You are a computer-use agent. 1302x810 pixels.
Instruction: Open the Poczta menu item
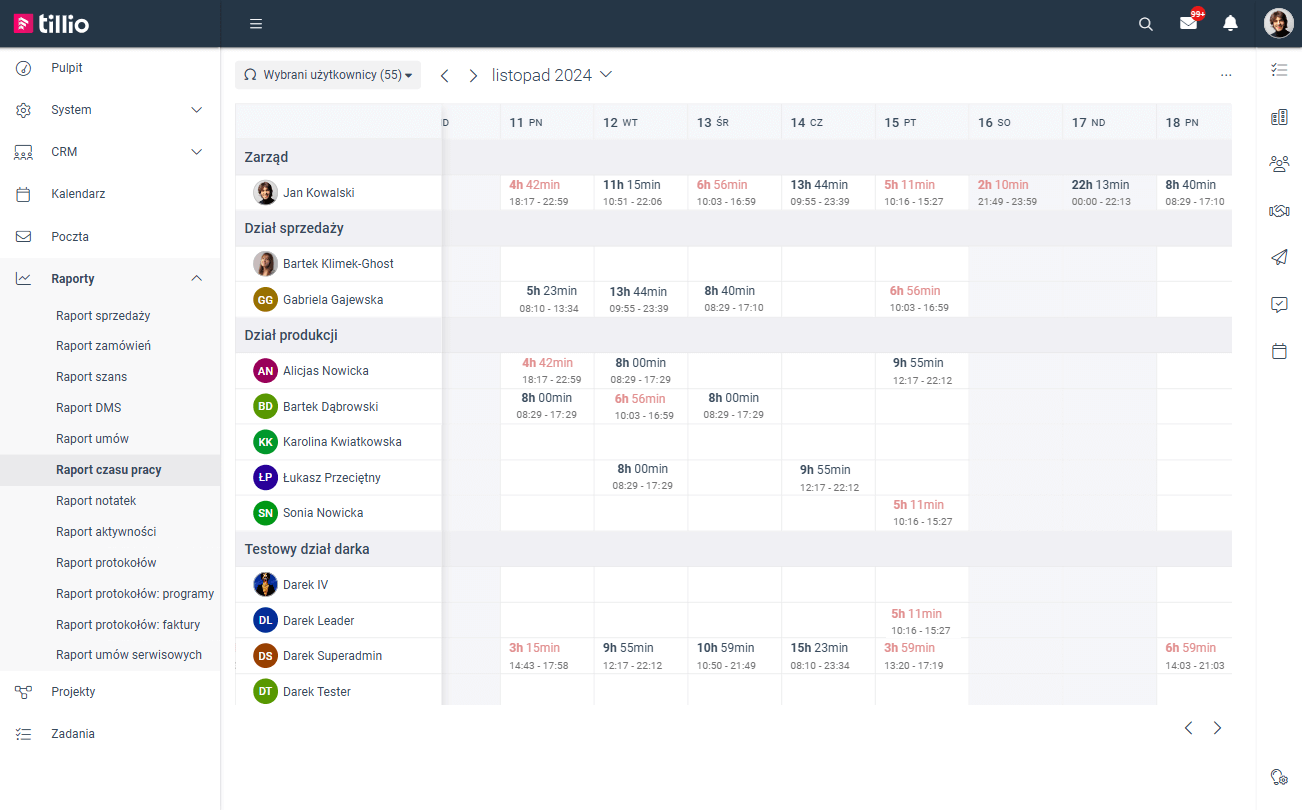coord(70,237)
